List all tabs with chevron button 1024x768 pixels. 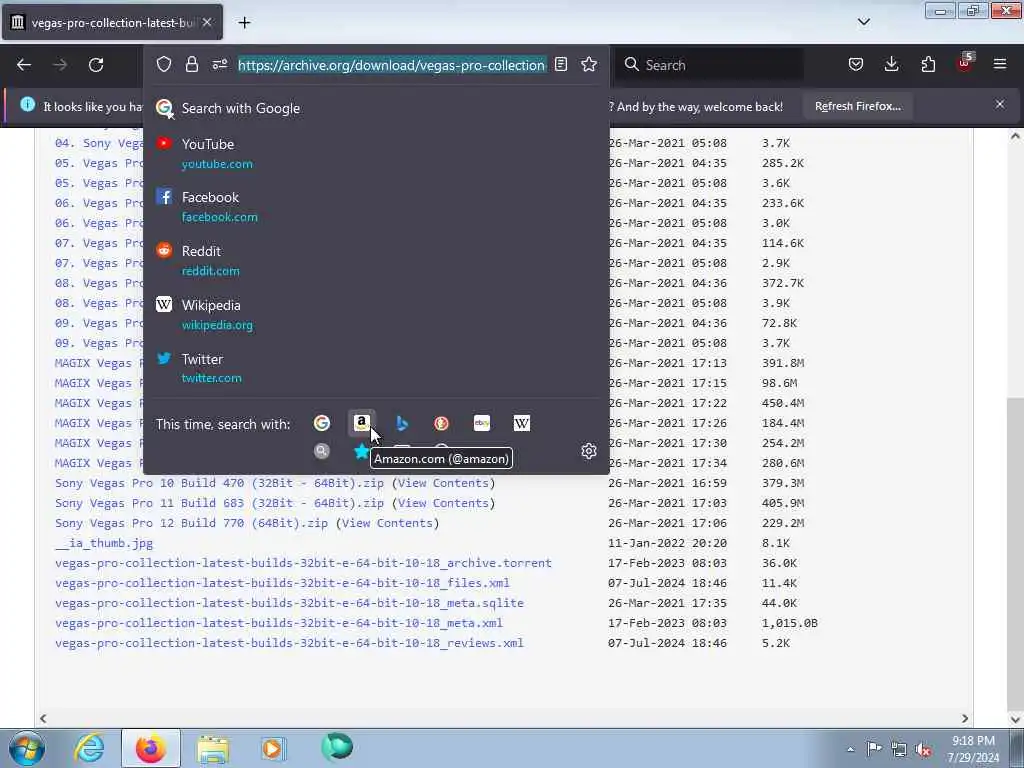864,22
